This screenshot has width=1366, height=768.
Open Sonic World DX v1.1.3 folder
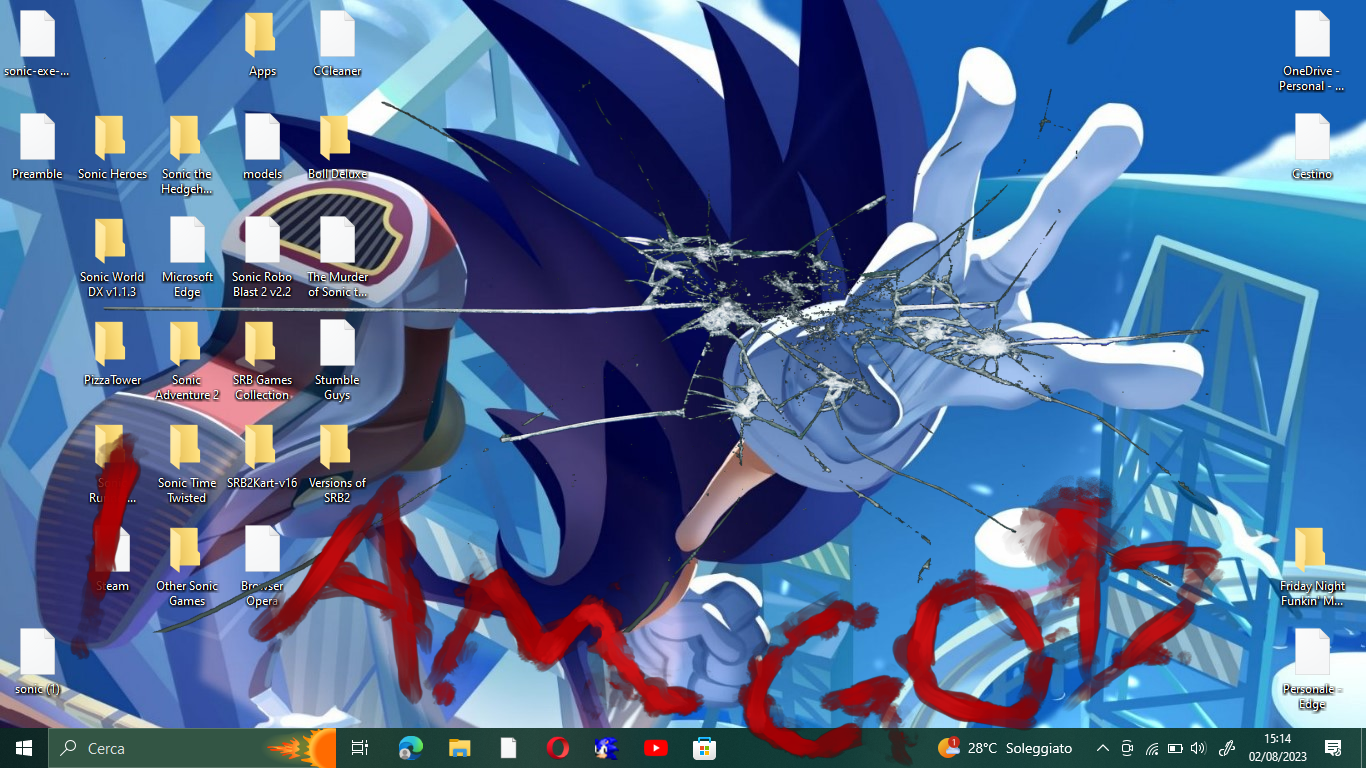click(112, 258)
